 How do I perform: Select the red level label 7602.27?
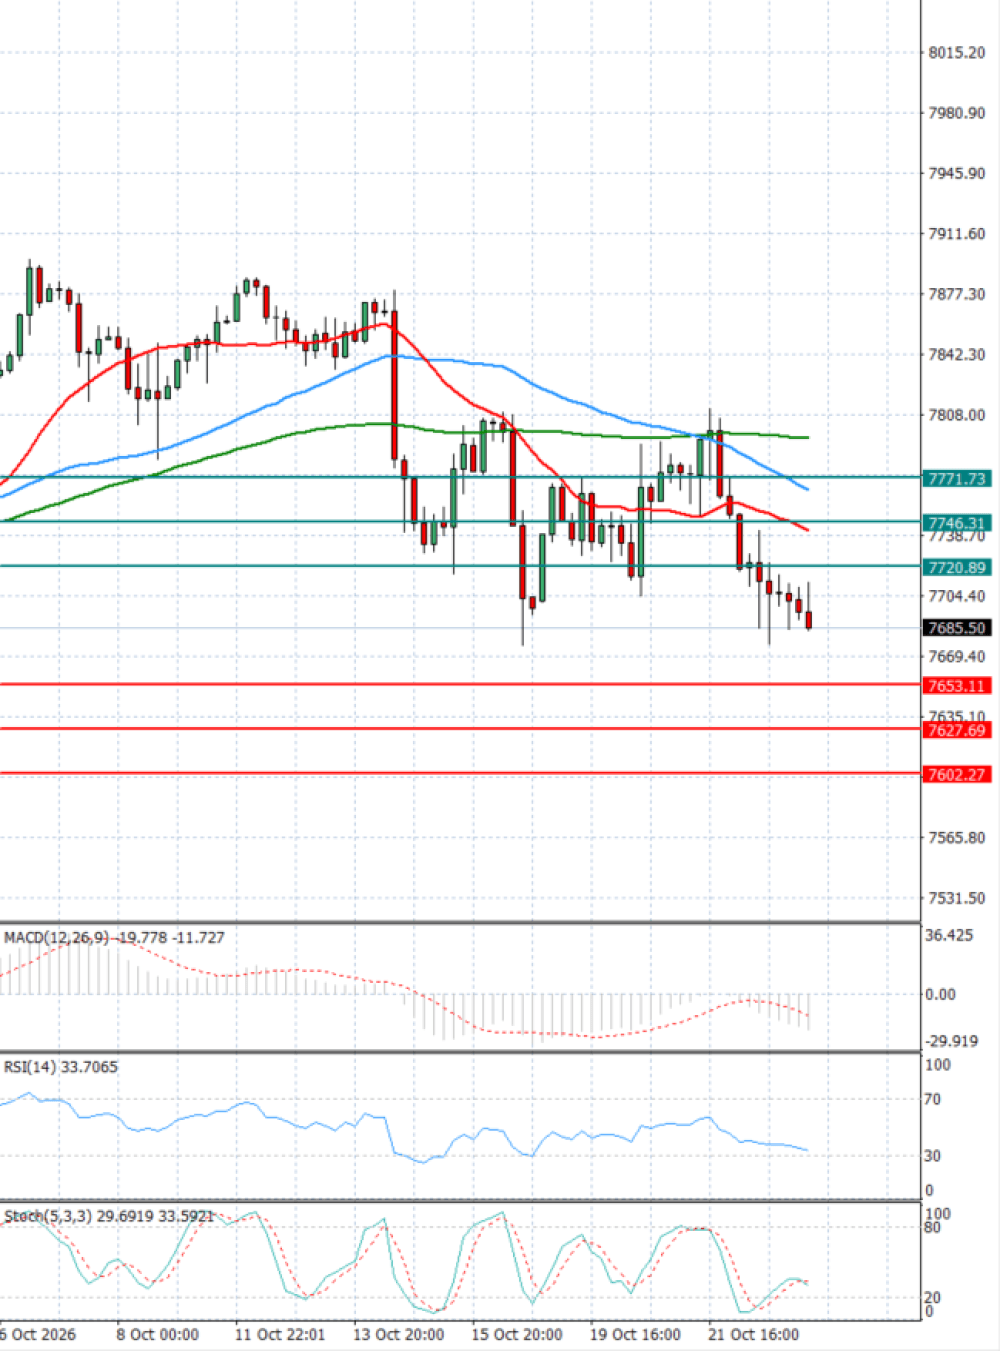pos(957,774)
